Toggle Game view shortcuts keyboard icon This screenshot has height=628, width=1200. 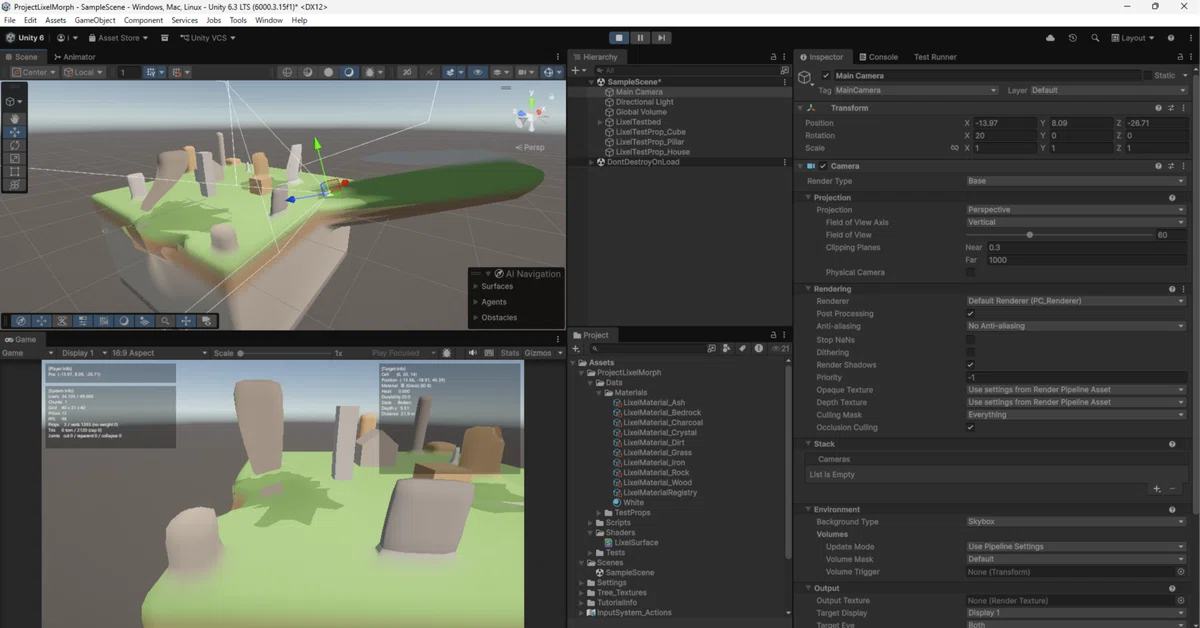click(x=490, y=353)
